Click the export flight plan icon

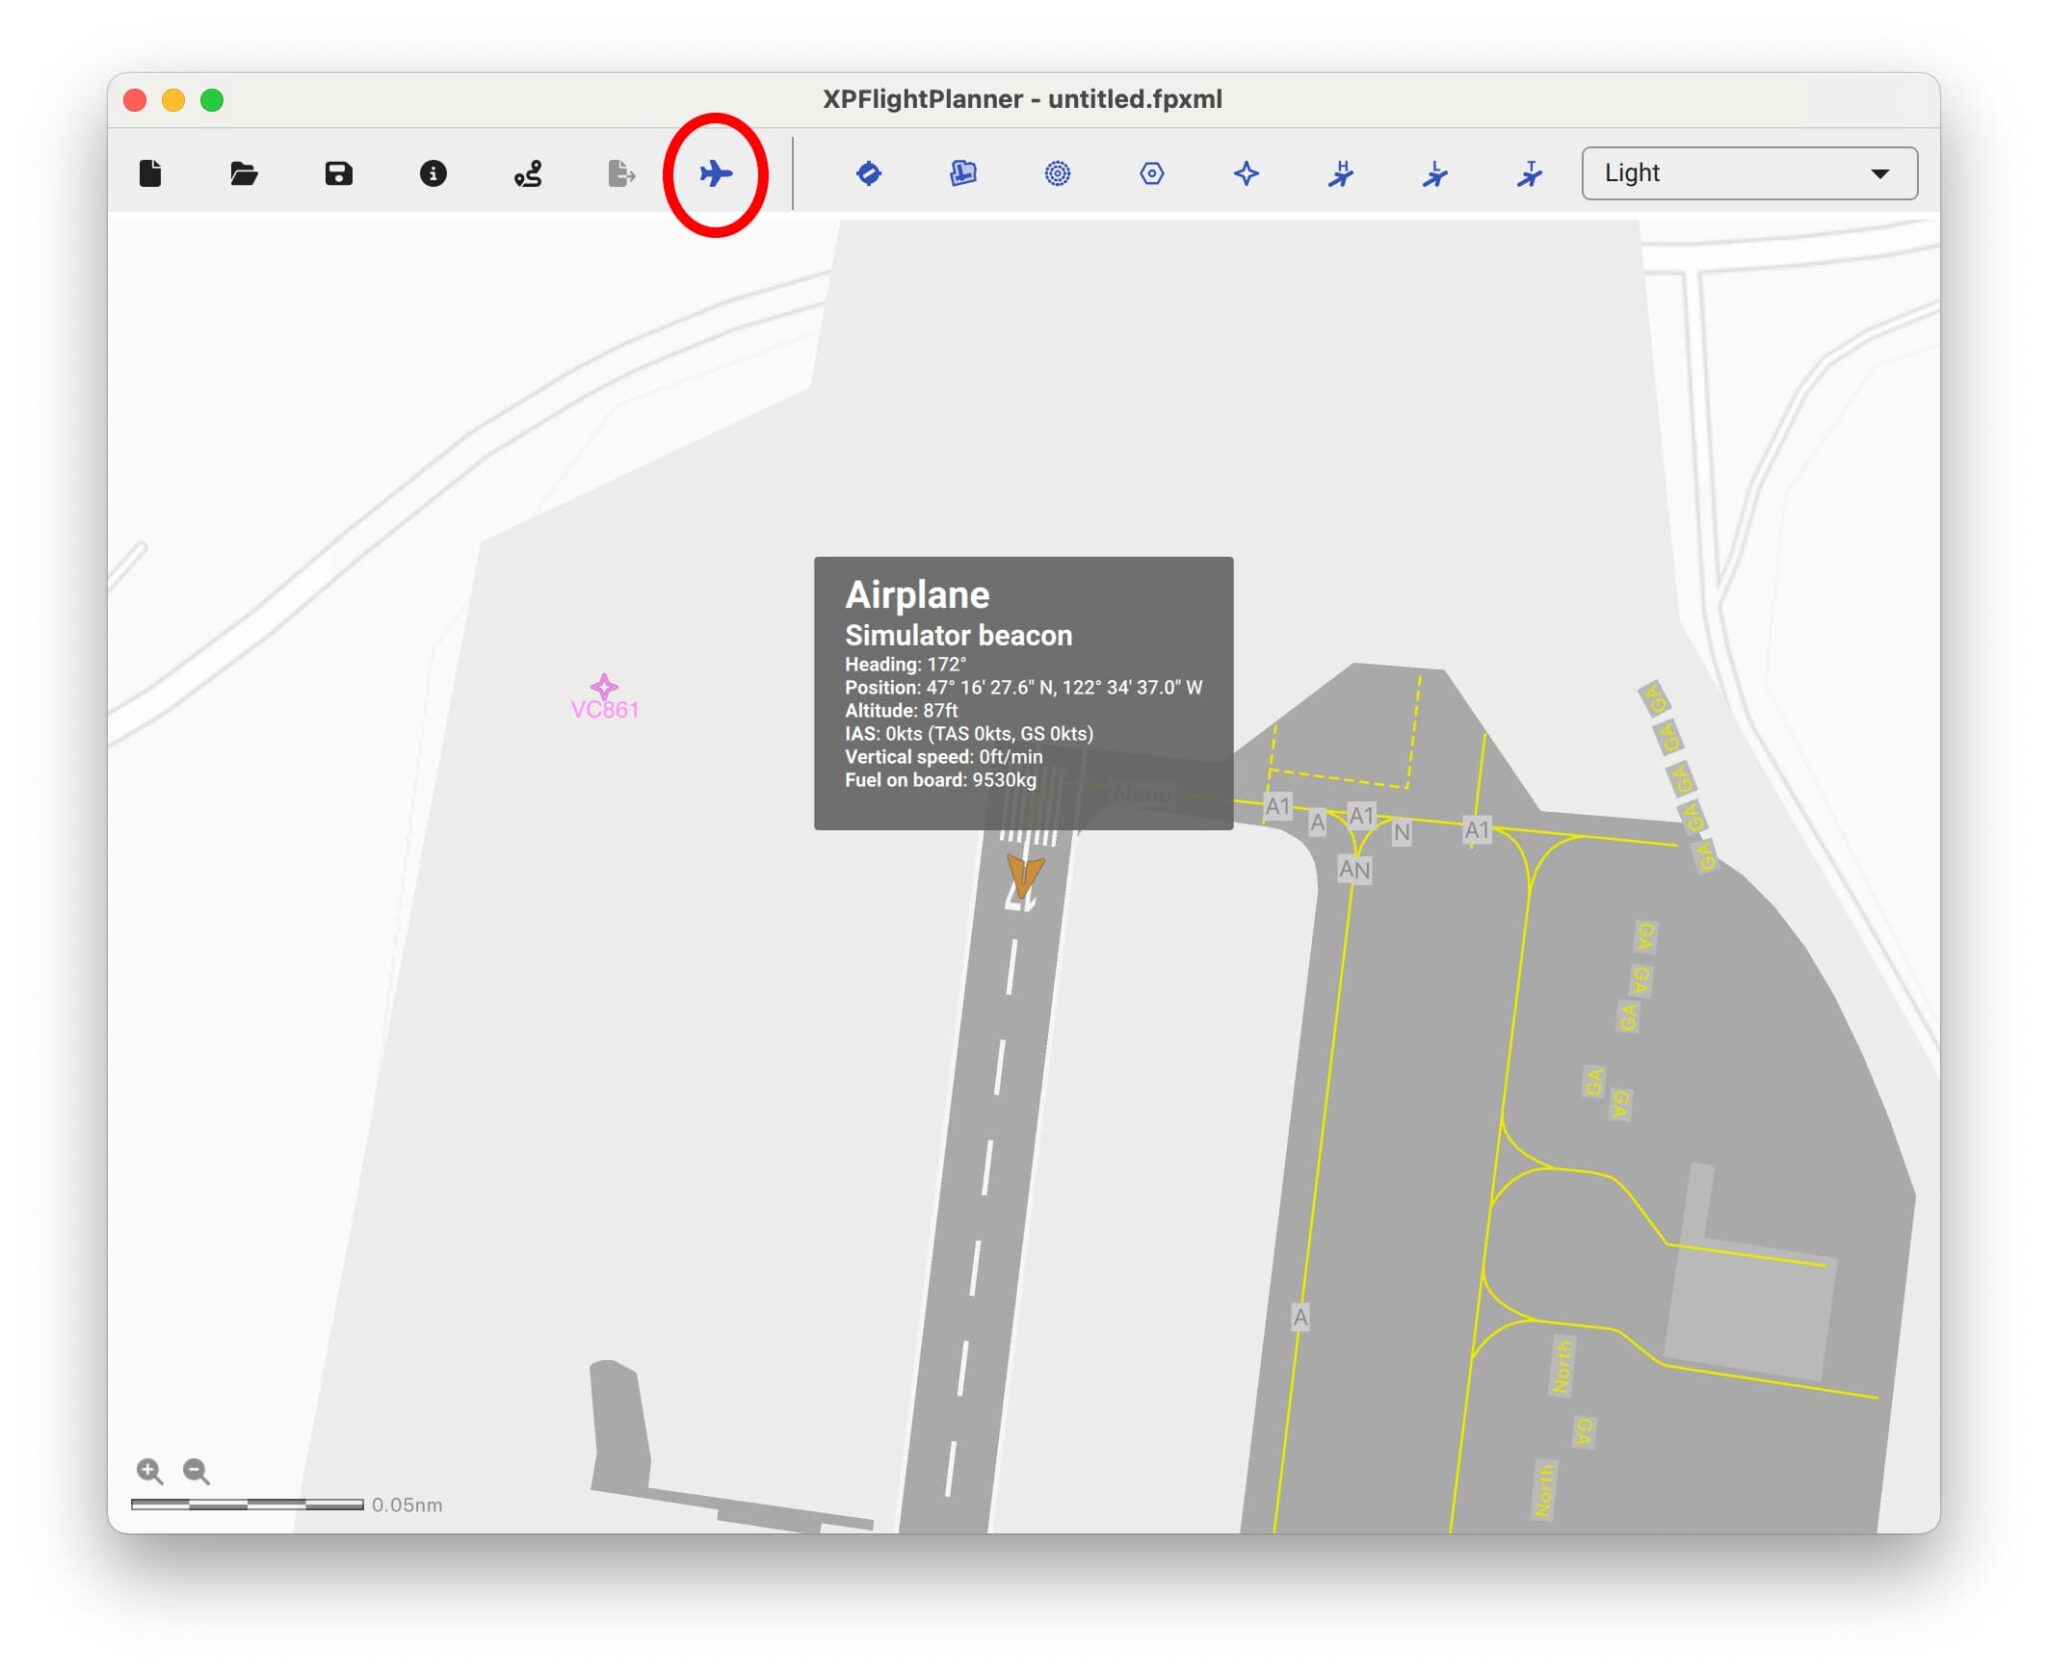pos(623,173)
